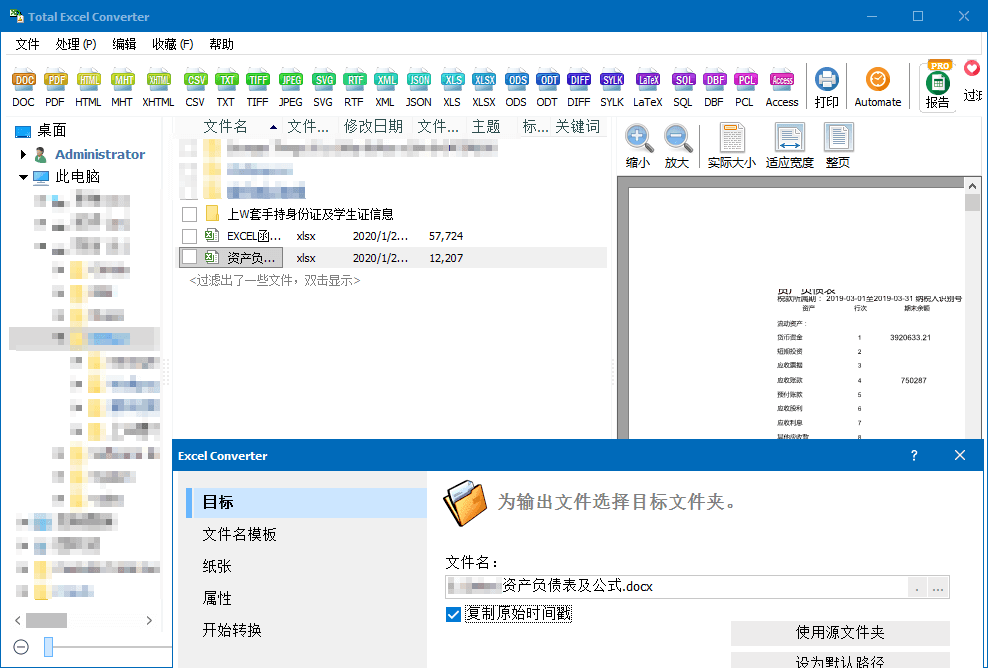
Task: Tick the 上W套手持身份证及学生证信息 folder checkbox
Action: (189, 214)
